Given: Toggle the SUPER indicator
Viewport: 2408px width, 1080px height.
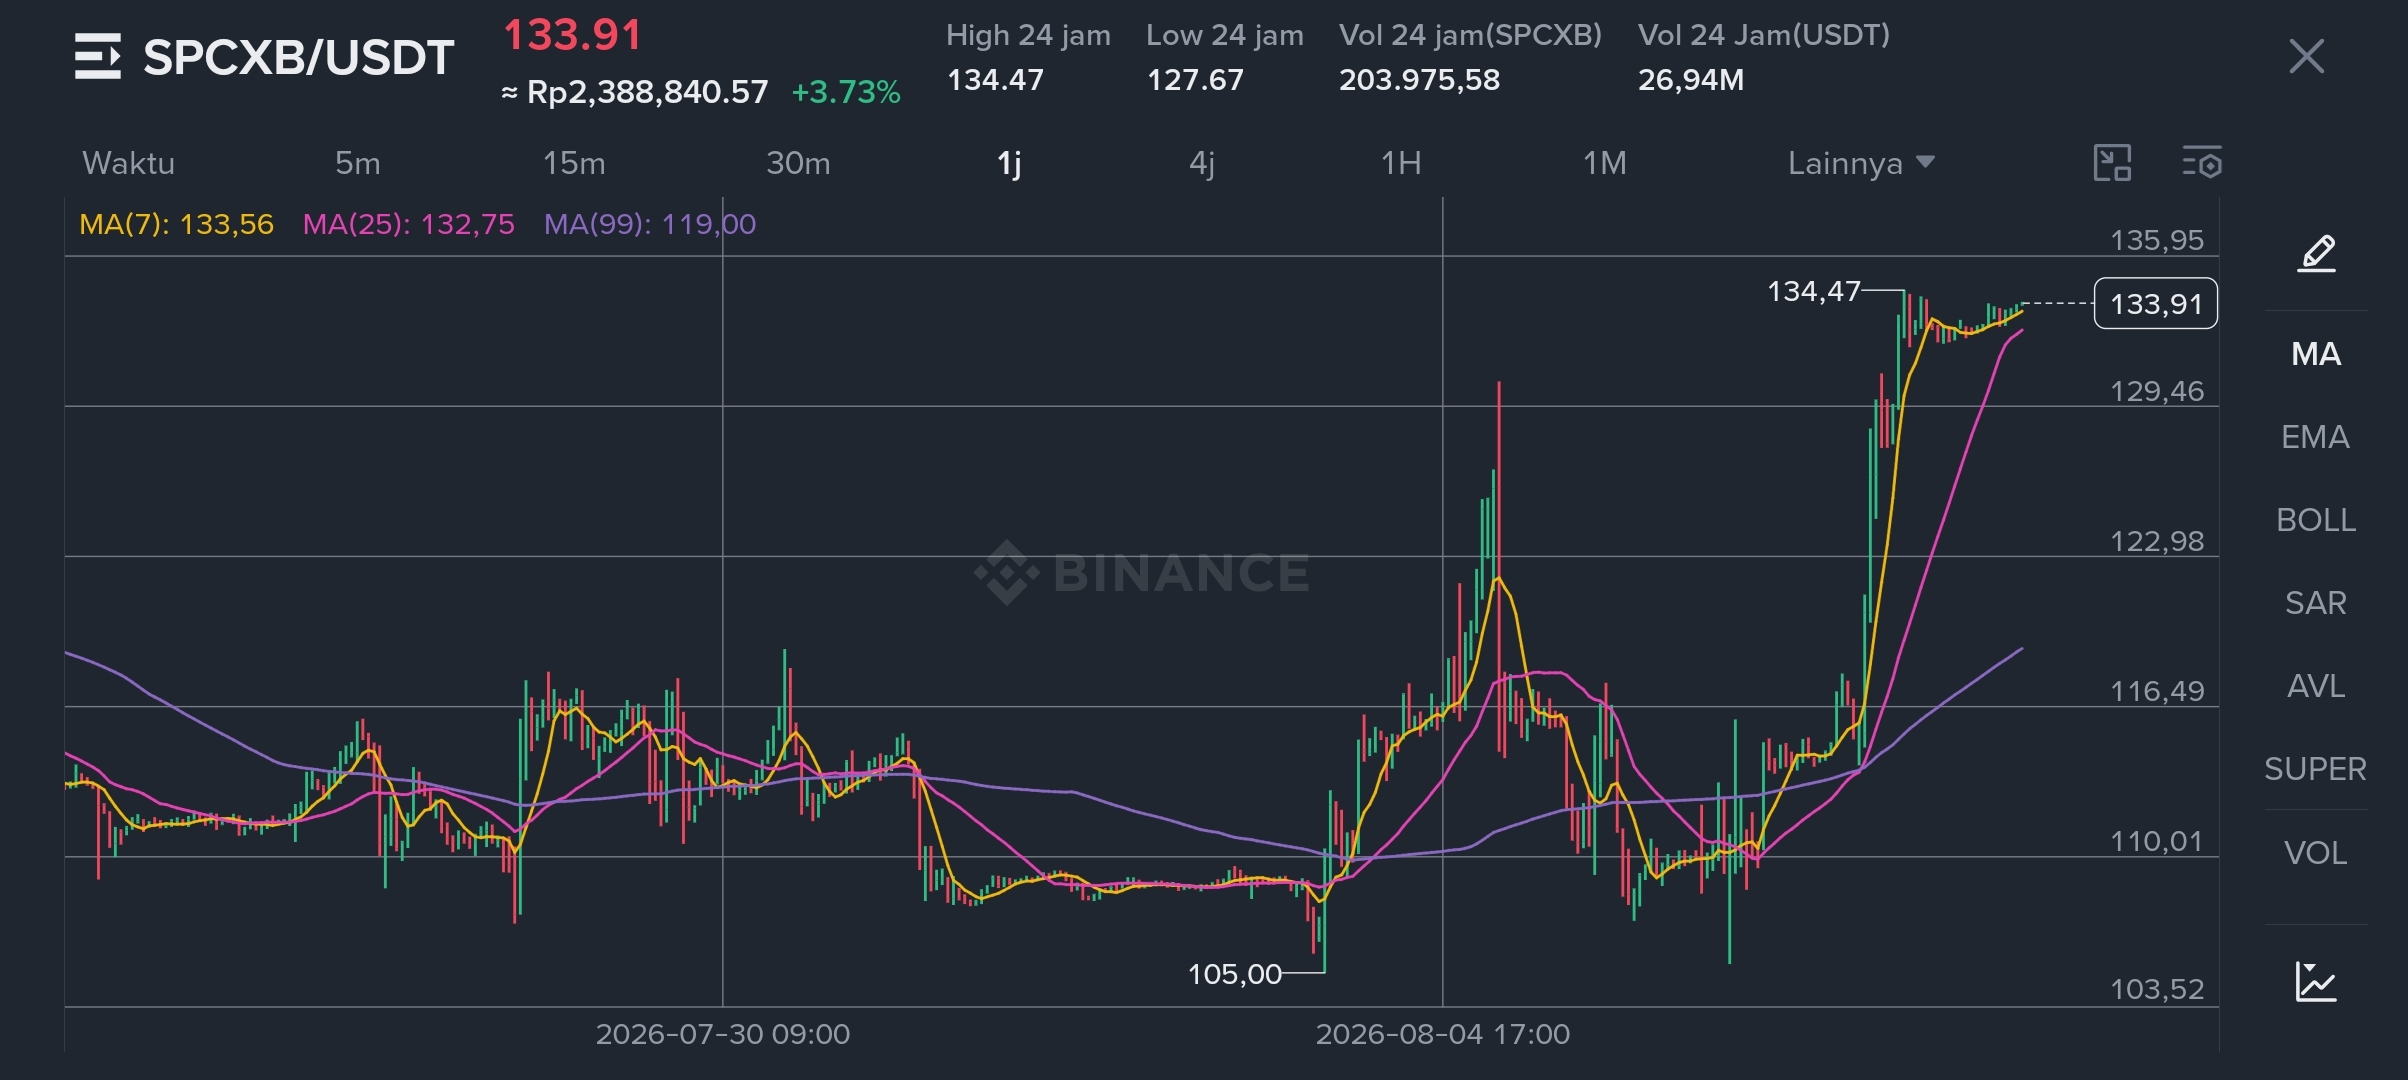Looking at the screenshot, I should [2316, 769].
